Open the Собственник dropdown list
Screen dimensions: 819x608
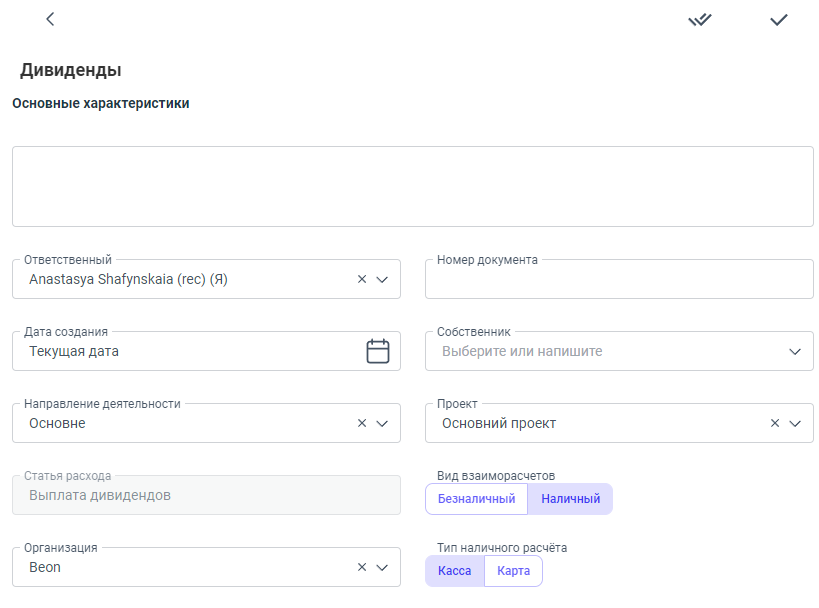tap(795, 352)
